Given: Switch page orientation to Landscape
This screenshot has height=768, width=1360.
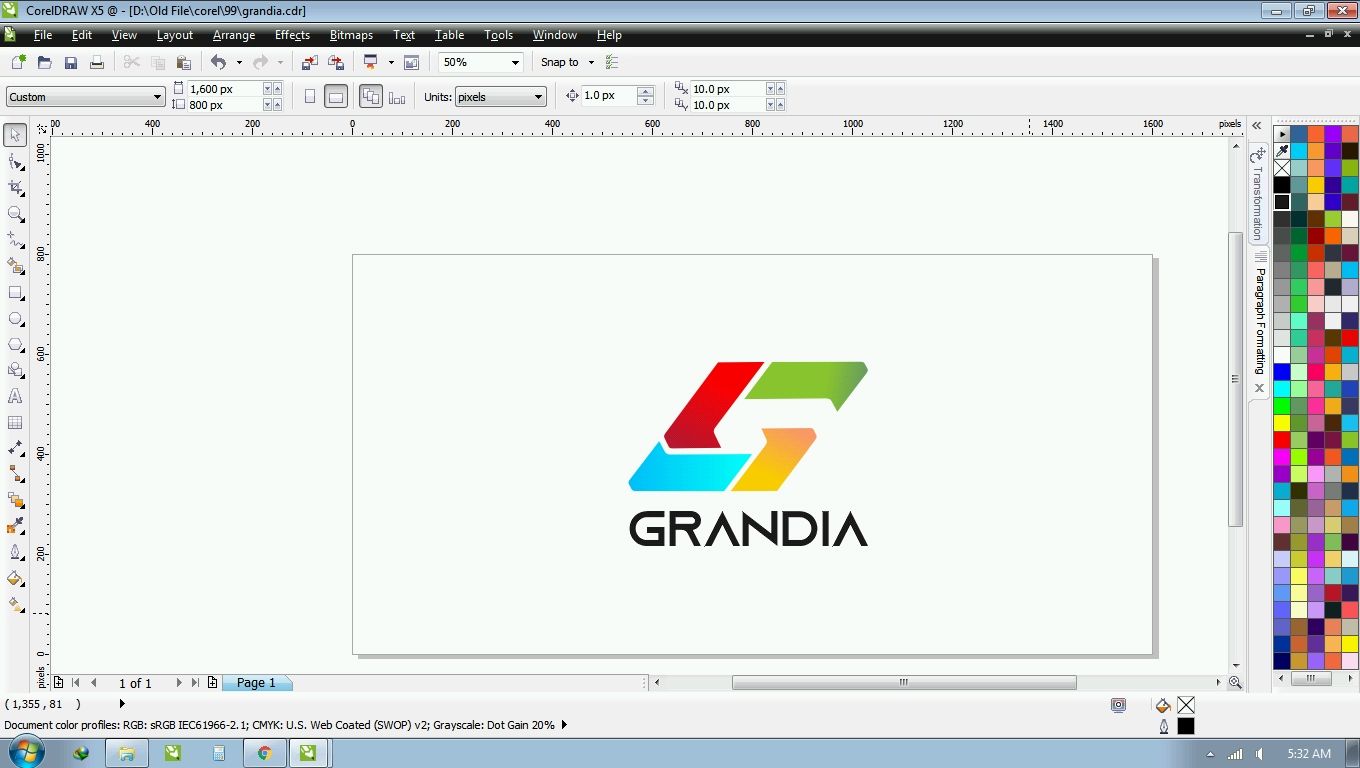Looking at the screenshot, I should pyautogui.click(x=336, y=97).
